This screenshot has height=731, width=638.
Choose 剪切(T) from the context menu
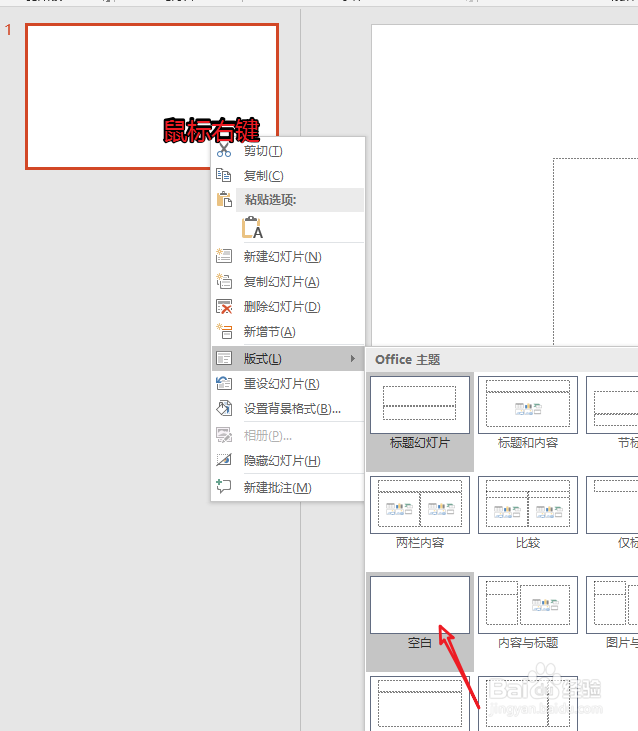(288, 151)
